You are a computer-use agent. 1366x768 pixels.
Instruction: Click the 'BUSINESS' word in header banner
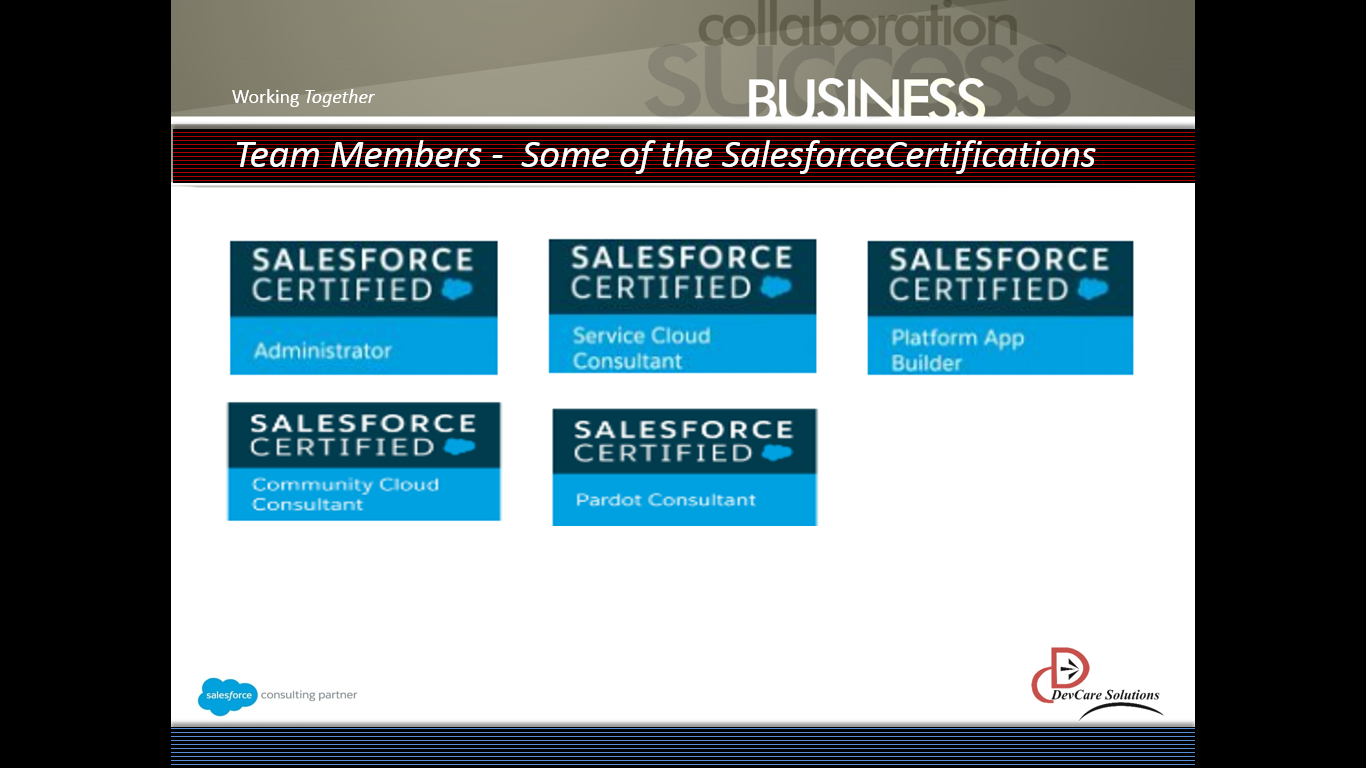[x=866, y=98]
